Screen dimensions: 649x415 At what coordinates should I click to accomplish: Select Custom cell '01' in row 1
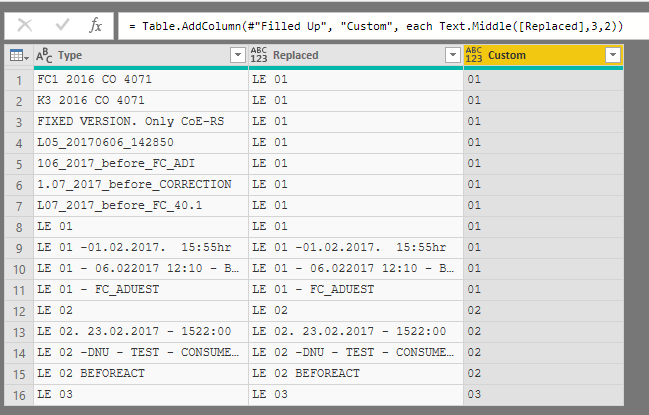[543, 79]
